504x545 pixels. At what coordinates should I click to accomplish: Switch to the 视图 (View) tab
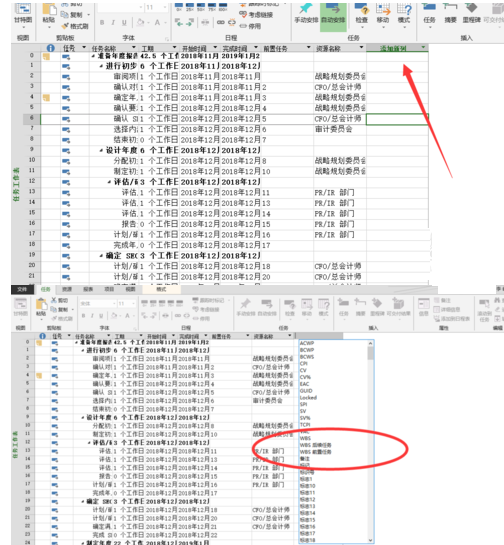130,289
